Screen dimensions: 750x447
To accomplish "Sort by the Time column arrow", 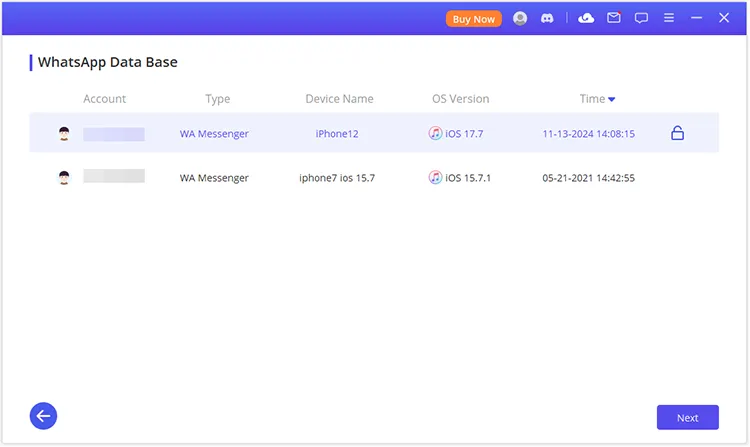I will tap(611, 99).
